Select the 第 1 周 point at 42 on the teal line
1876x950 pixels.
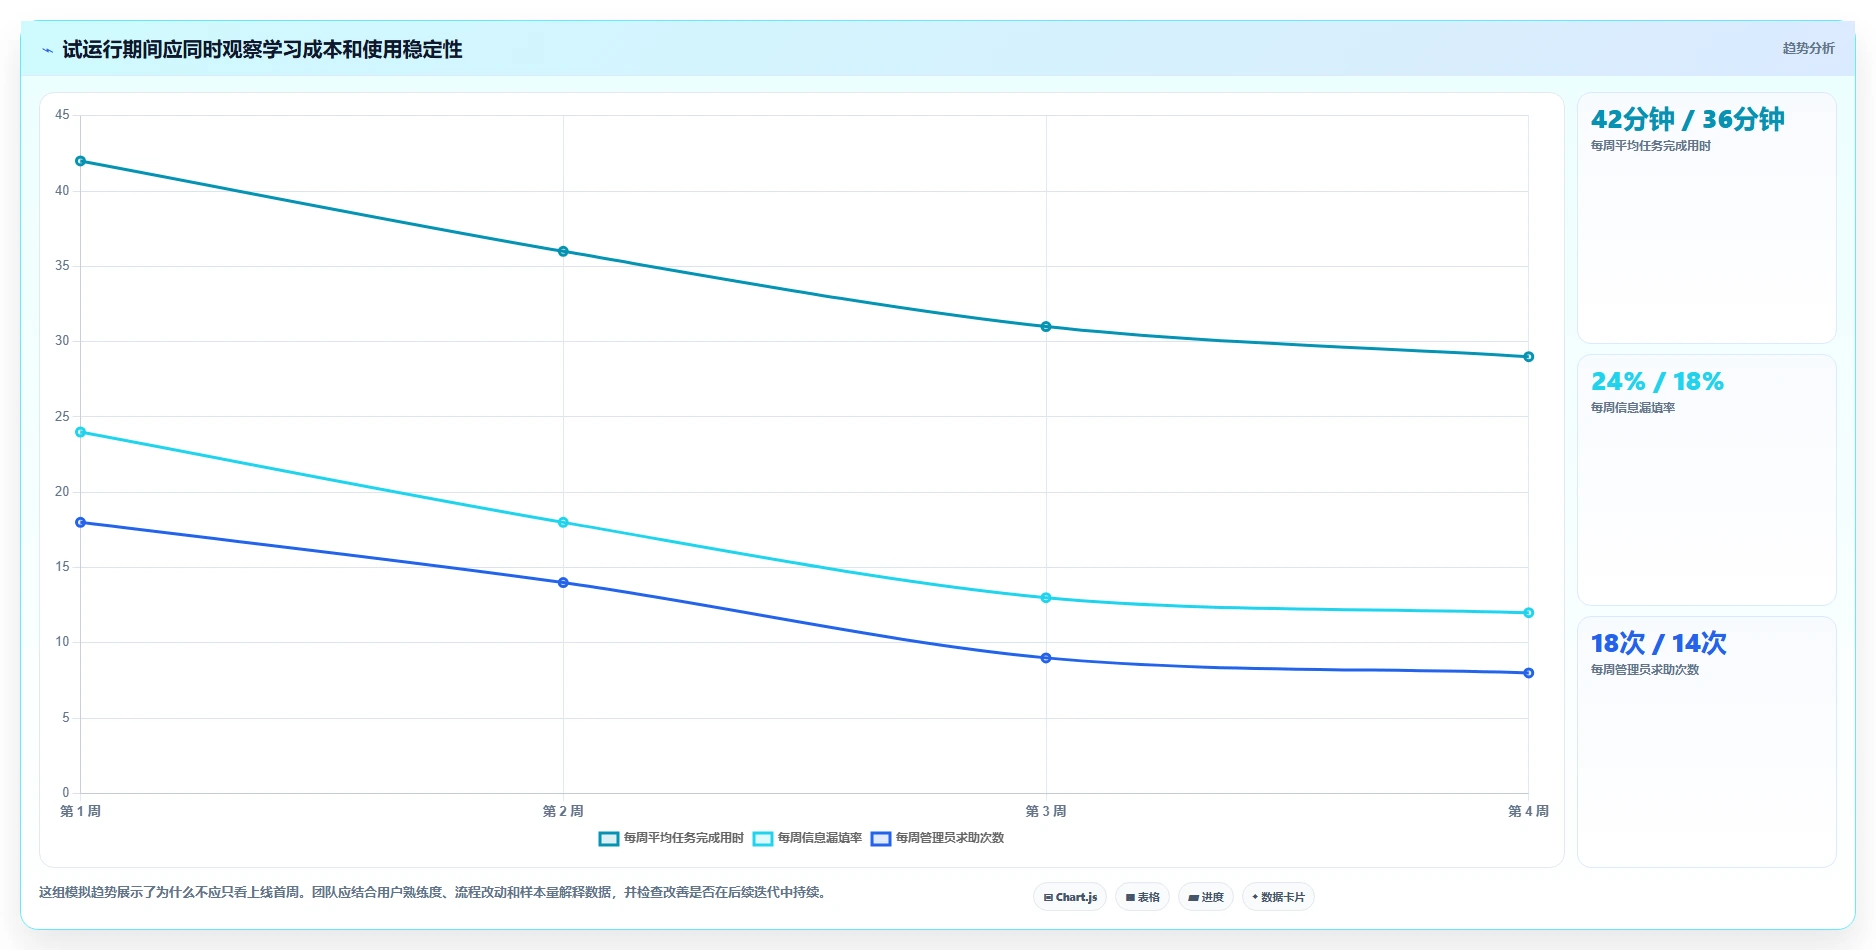click(x=81, y=161)
